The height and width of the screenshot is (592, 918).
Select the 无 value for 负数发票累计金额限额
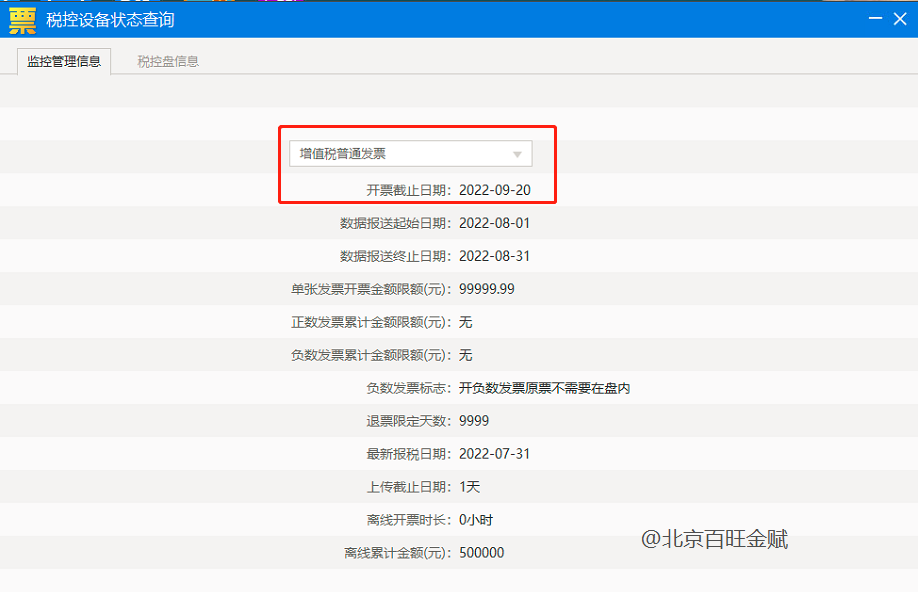(465, 355)
